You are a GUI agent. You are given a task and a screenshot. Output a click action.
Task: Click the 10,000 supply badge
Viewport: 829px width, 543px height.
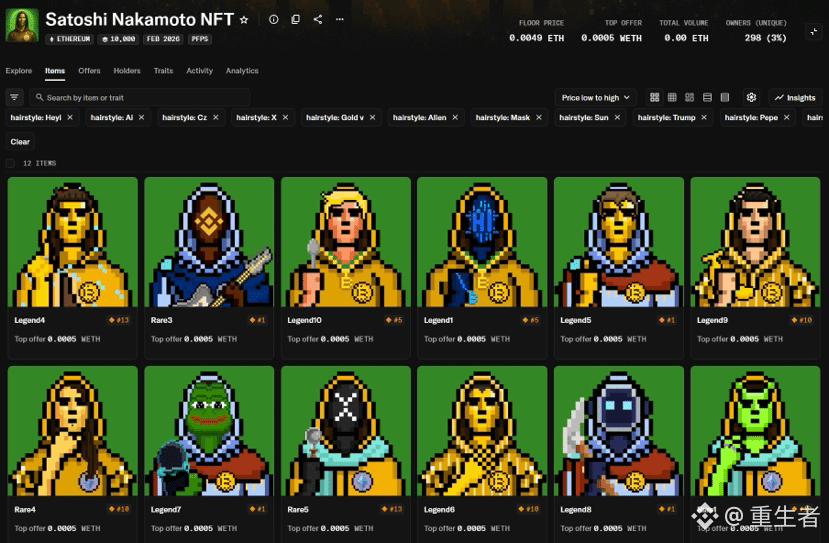pyautogui.click(x=118, y=39)
